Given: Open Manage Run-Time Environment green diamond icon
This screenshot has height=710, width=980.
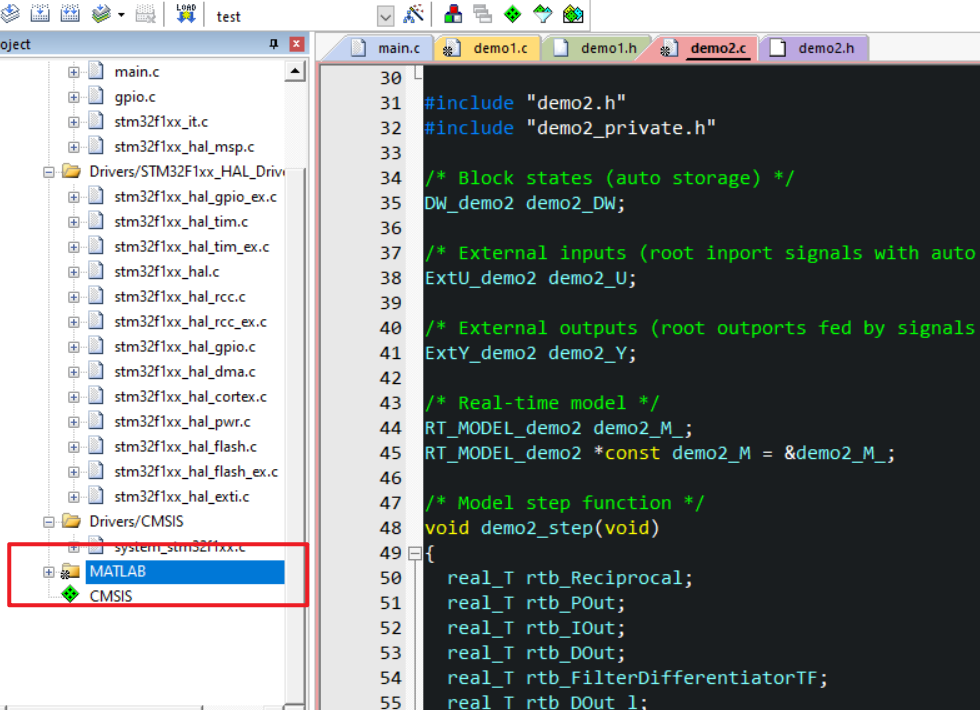Looking at the screenshot, I should tap(512, 14).
